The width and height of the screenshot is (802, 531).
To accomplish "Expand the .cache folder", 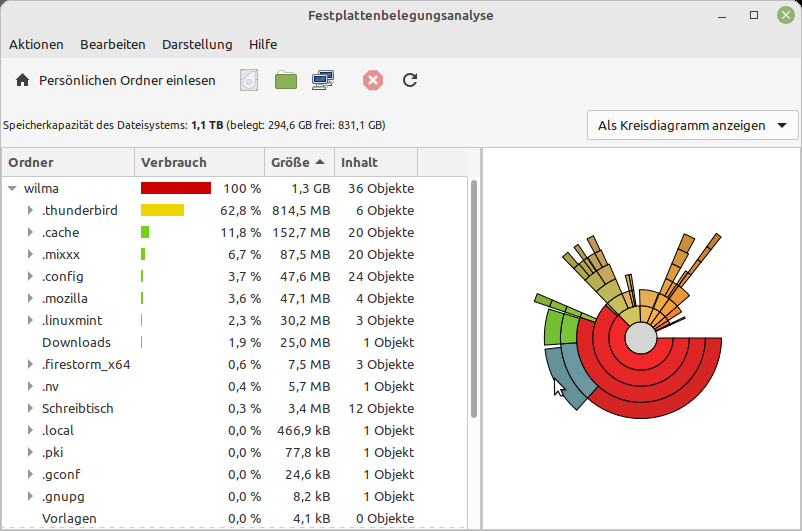I will click(x=30, y=233).
